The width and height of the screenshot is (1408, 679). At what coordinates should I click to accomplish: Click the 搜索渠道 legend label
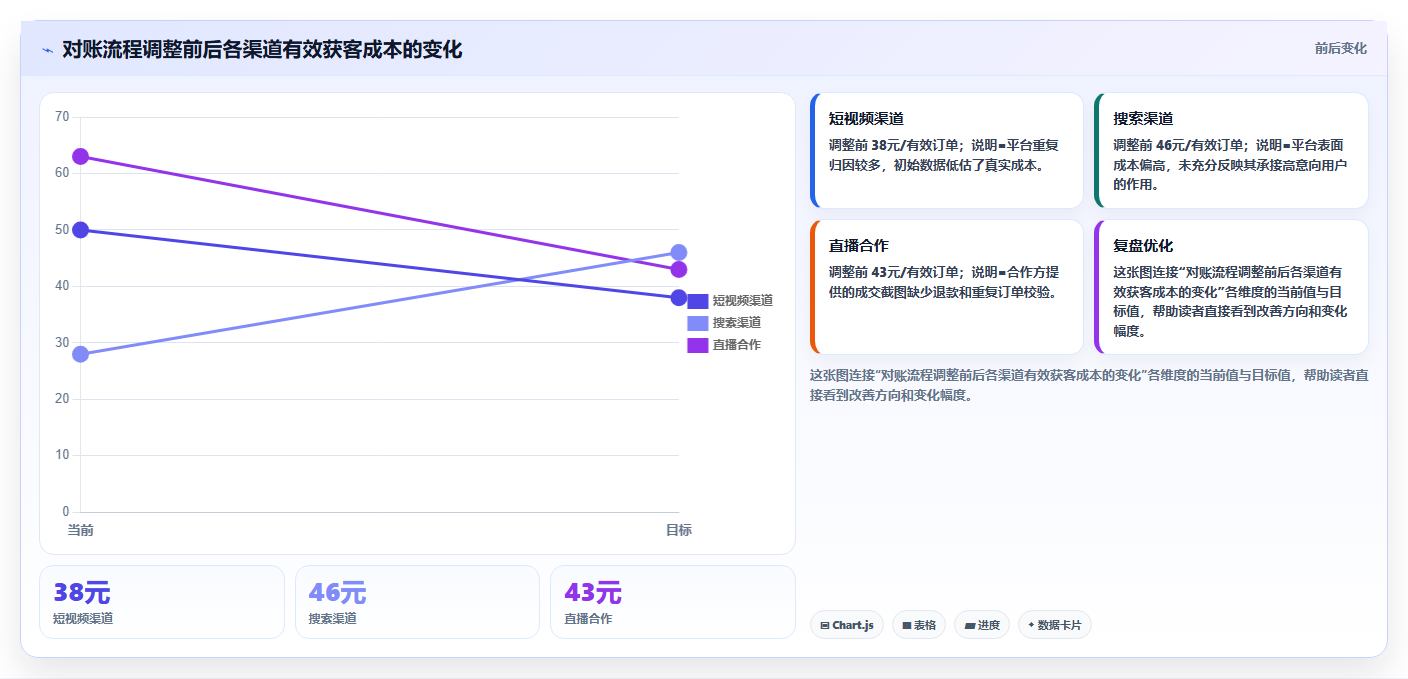pos(737,323)
